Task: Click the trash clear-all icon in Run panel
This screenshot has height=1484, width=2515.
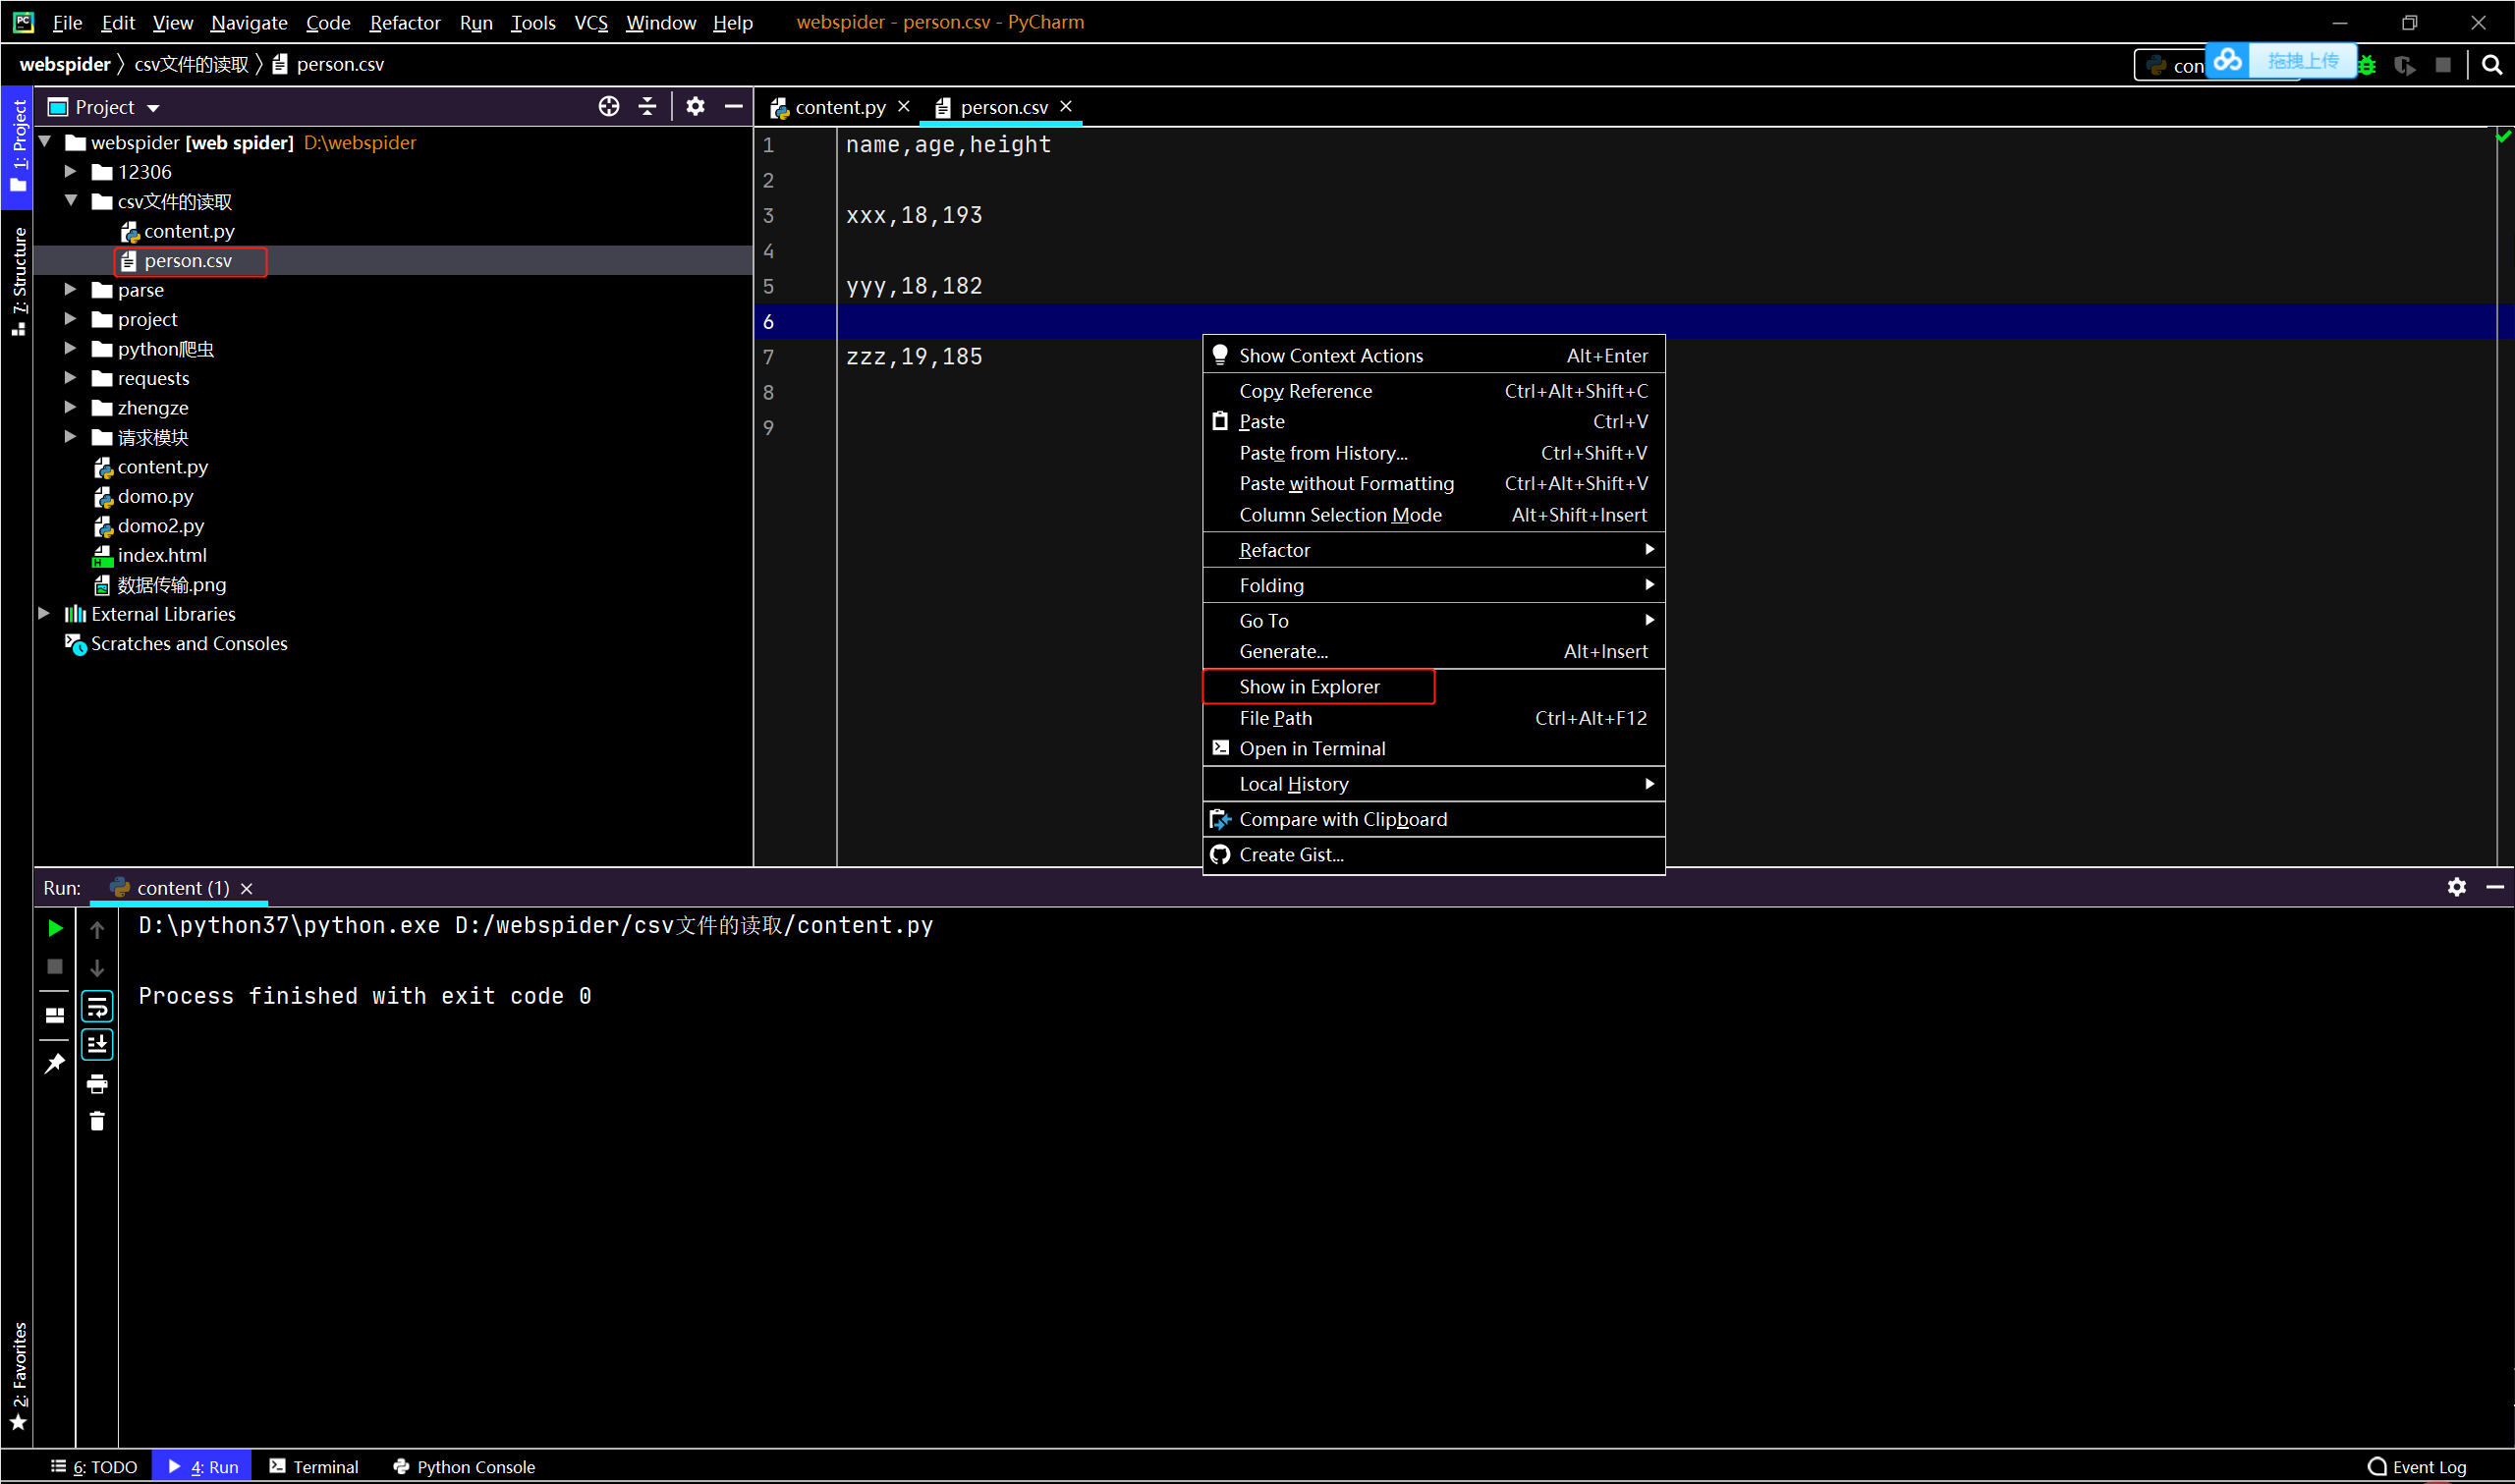Action: tap(97, 1121)
